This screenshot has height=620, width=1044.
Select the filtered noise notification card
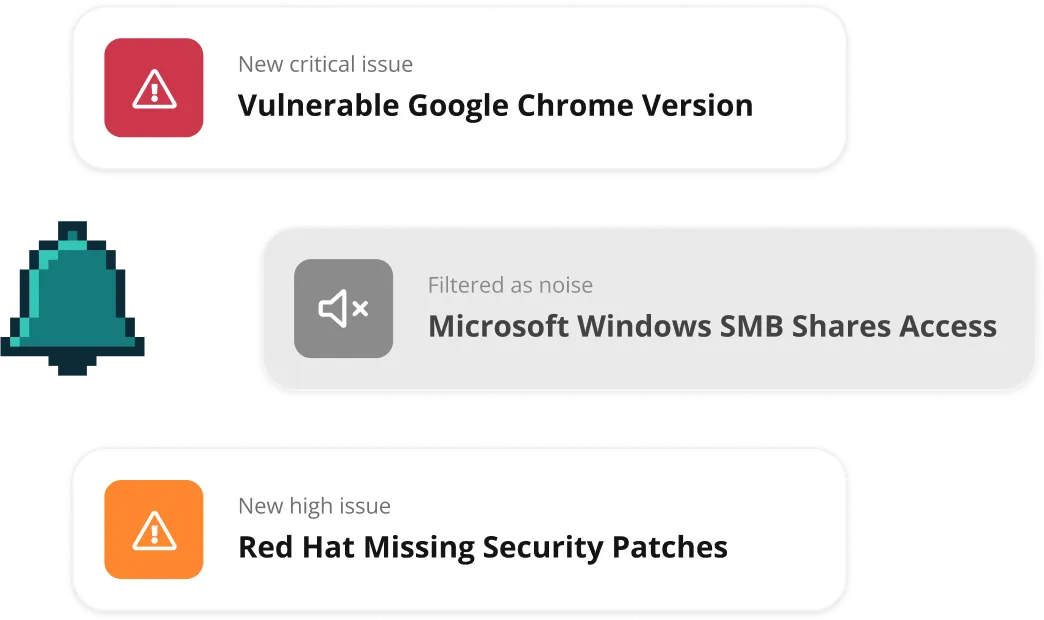649,308
